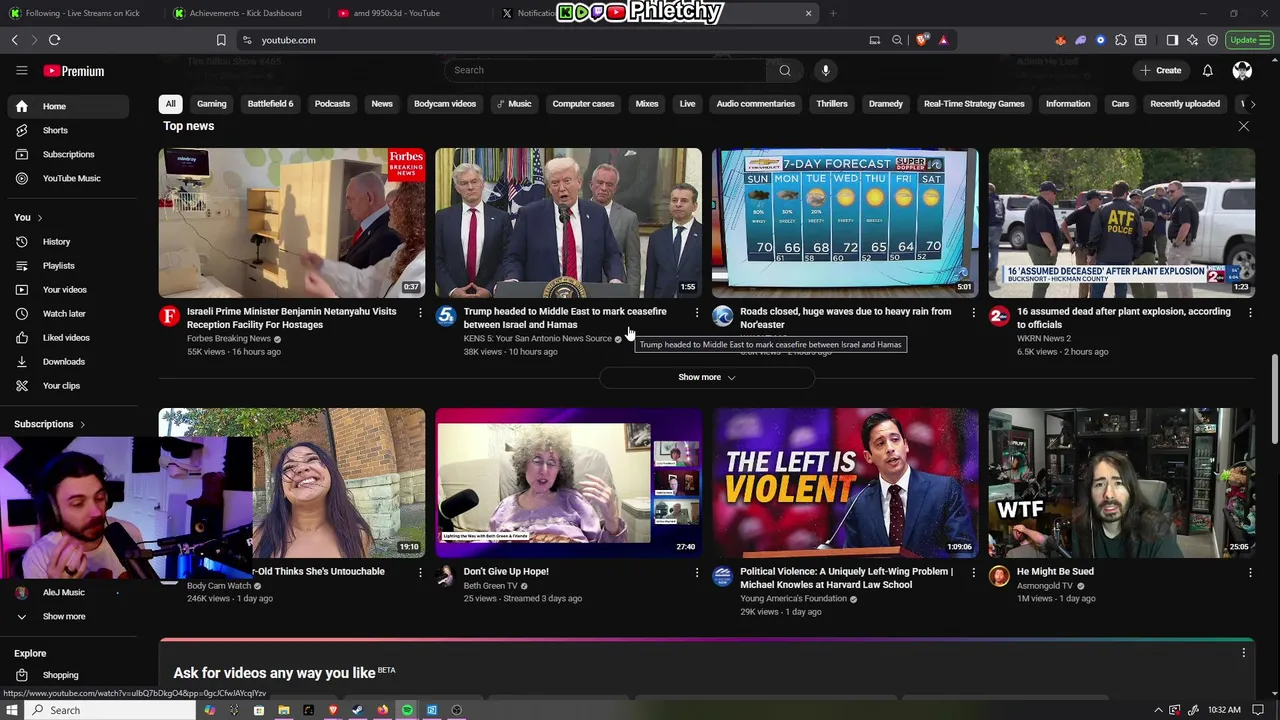Select the Bodycam videos filter chip
Screen dimensions: 1280x720
445,104
